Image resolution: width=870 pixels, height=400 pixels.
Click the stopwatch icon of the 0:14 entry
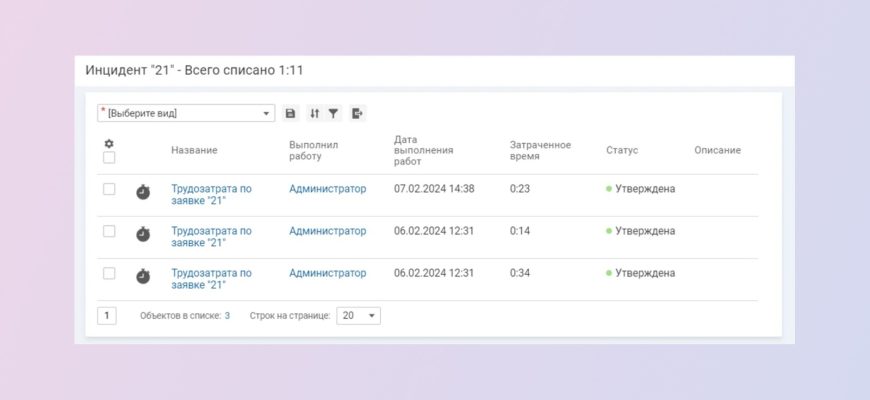pos(143,234)
